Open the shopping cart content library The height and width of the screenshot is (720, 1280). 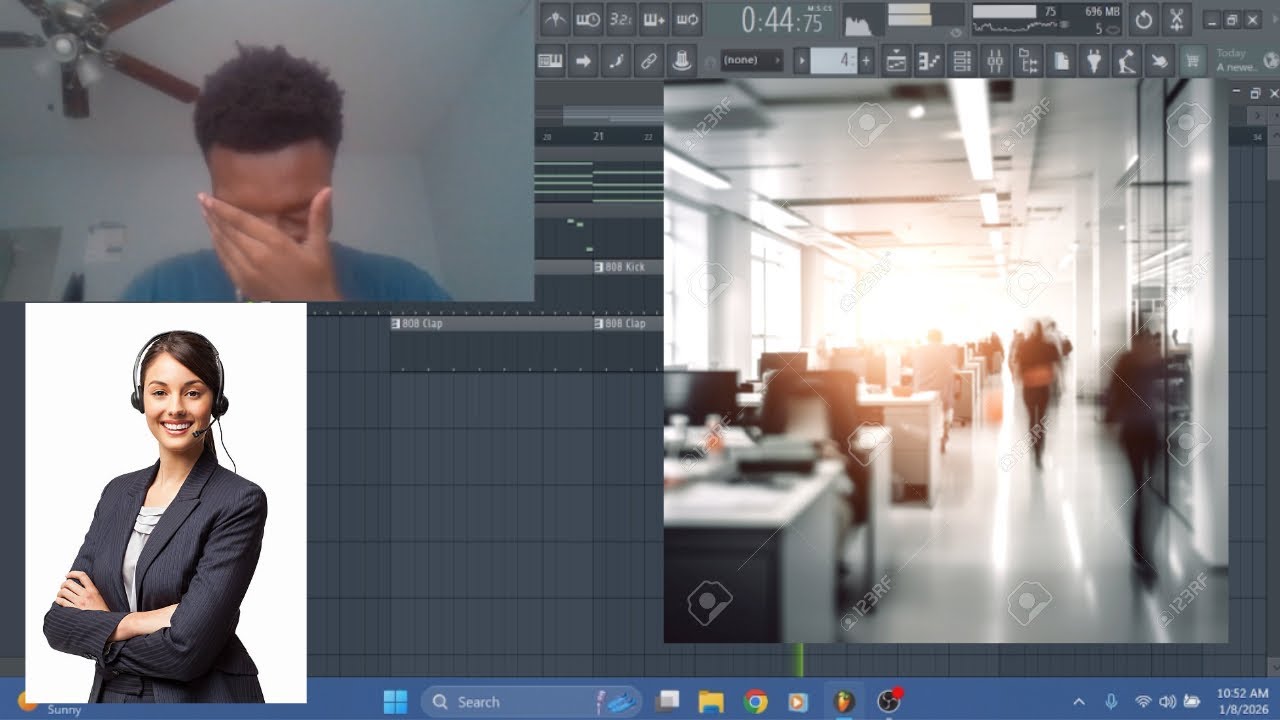coord(1193,61)
